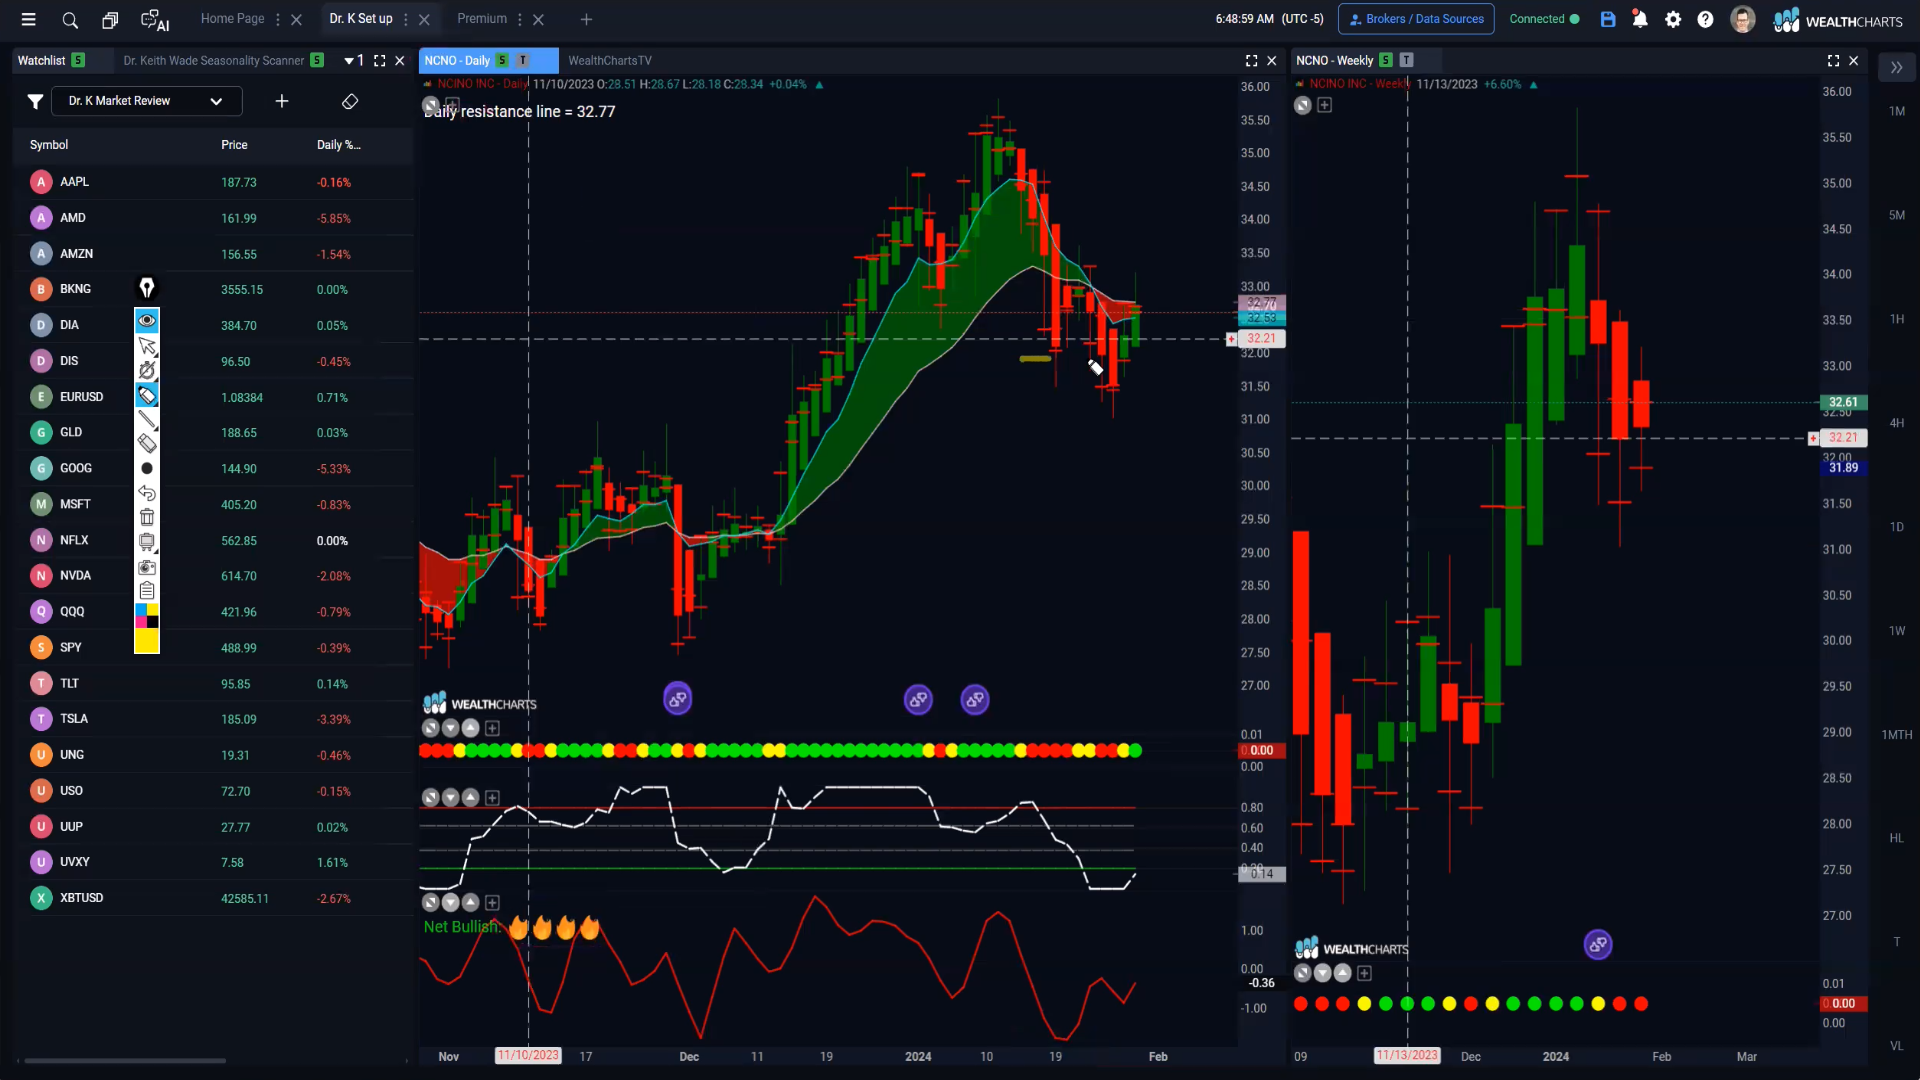The height and width of the screenshot is (1080, 1920).
Task: Open the Seasonality Scanner tab
Action: pyautogui.click(x=214, y=60)
